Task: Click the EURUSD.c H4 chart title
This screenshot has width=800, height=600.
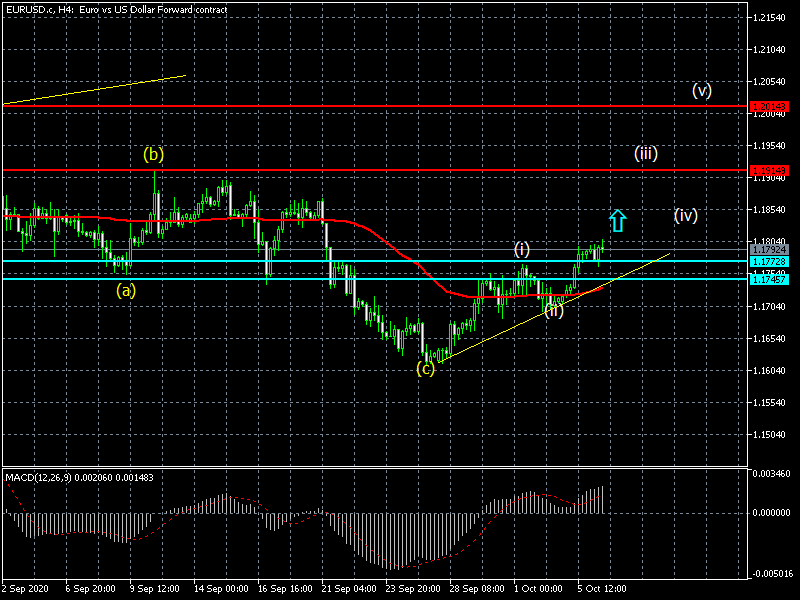Action: point(115,9)
